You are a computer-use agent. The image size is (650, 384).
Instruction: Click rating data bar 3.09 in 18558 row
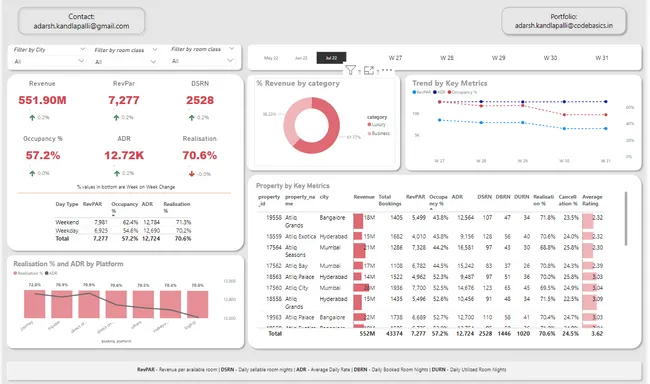click(x=589, y=302)
